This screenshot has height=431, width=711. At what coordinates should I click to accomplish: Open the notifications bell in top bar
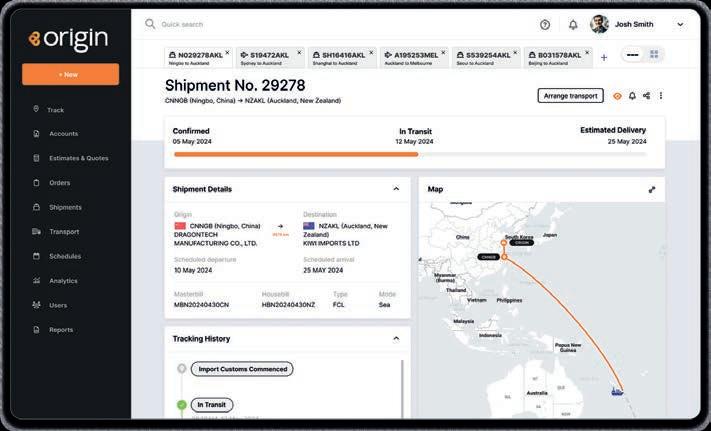(x=573, y=24)
